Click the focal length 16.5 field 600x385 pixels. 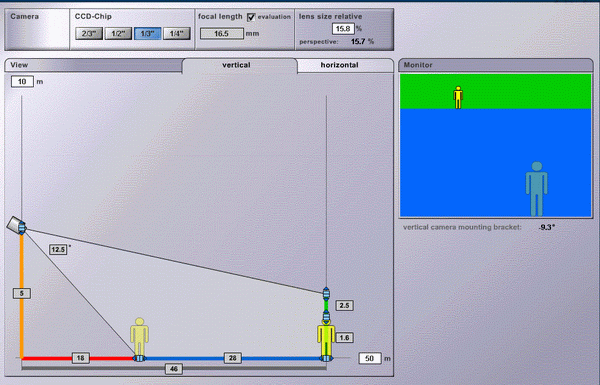coord(222,34)
